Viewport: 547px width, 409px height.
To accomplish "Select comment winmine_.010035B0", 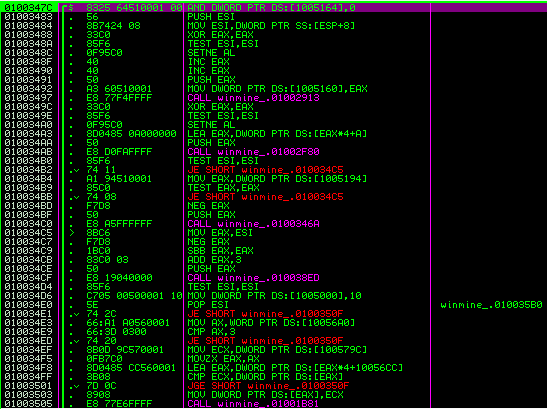I will [x=492, y=305].
